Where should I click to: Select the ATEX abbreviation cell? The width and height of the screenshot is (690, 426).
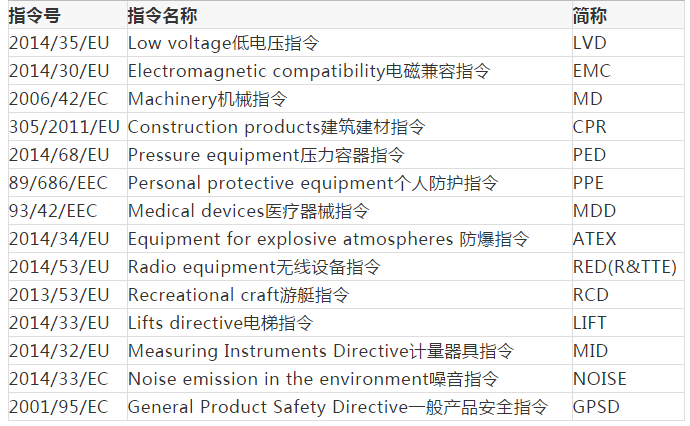[594, 239]
